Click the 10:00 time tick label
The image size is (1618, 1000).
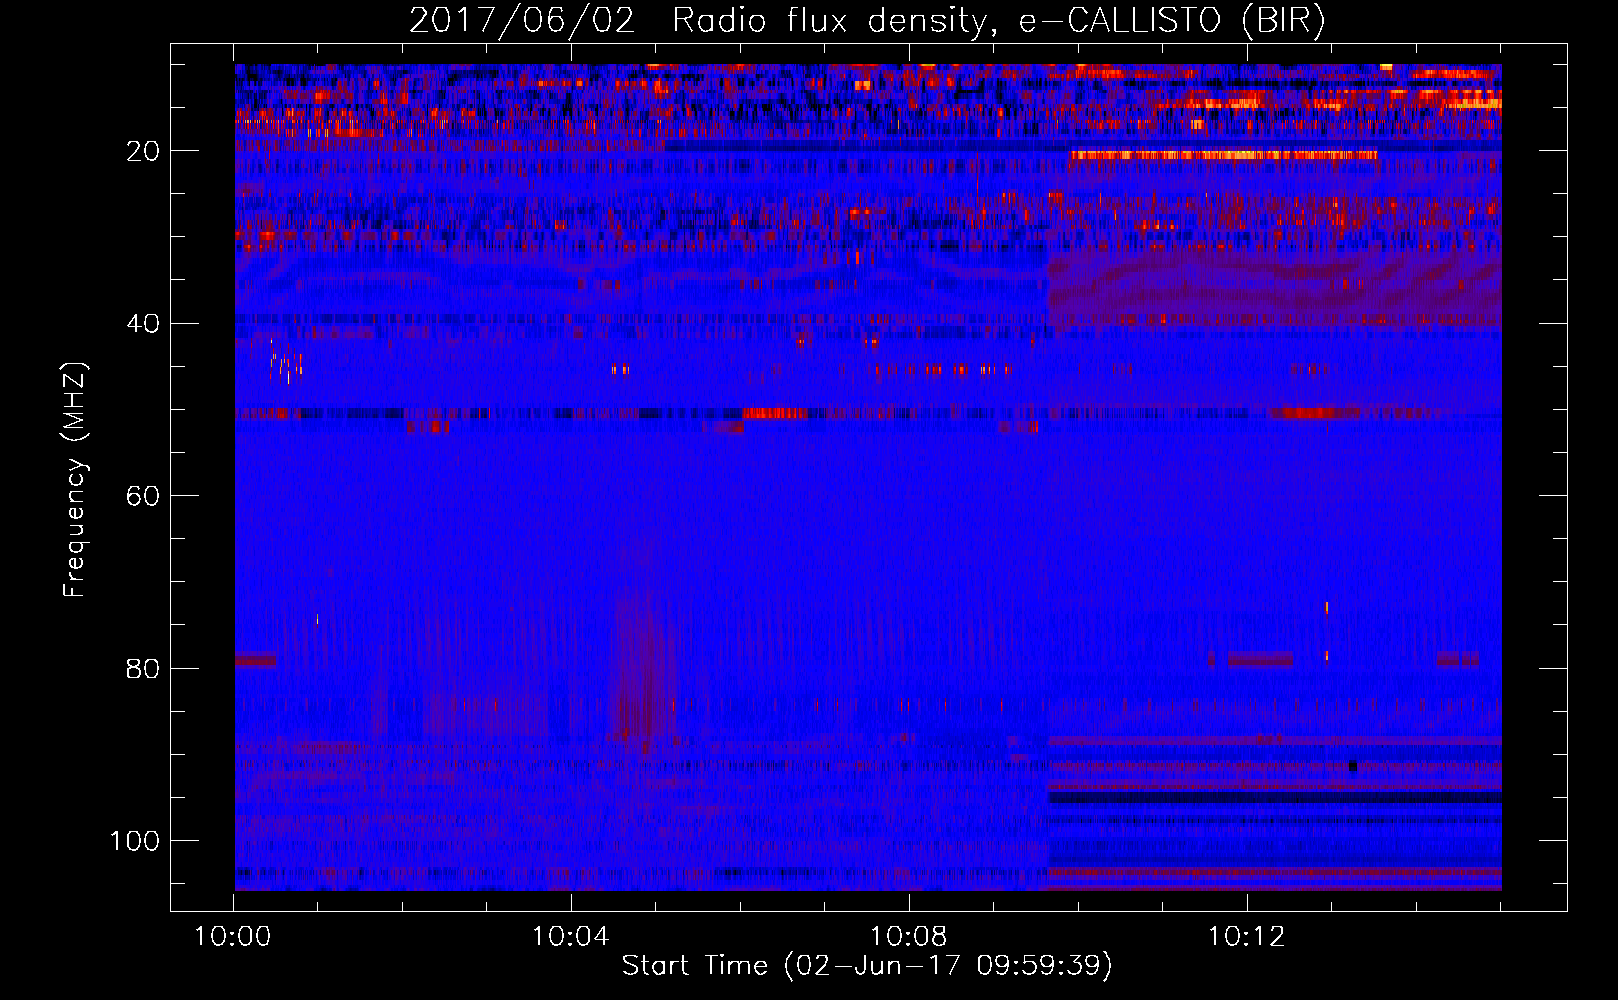click(x=233, y=937)
